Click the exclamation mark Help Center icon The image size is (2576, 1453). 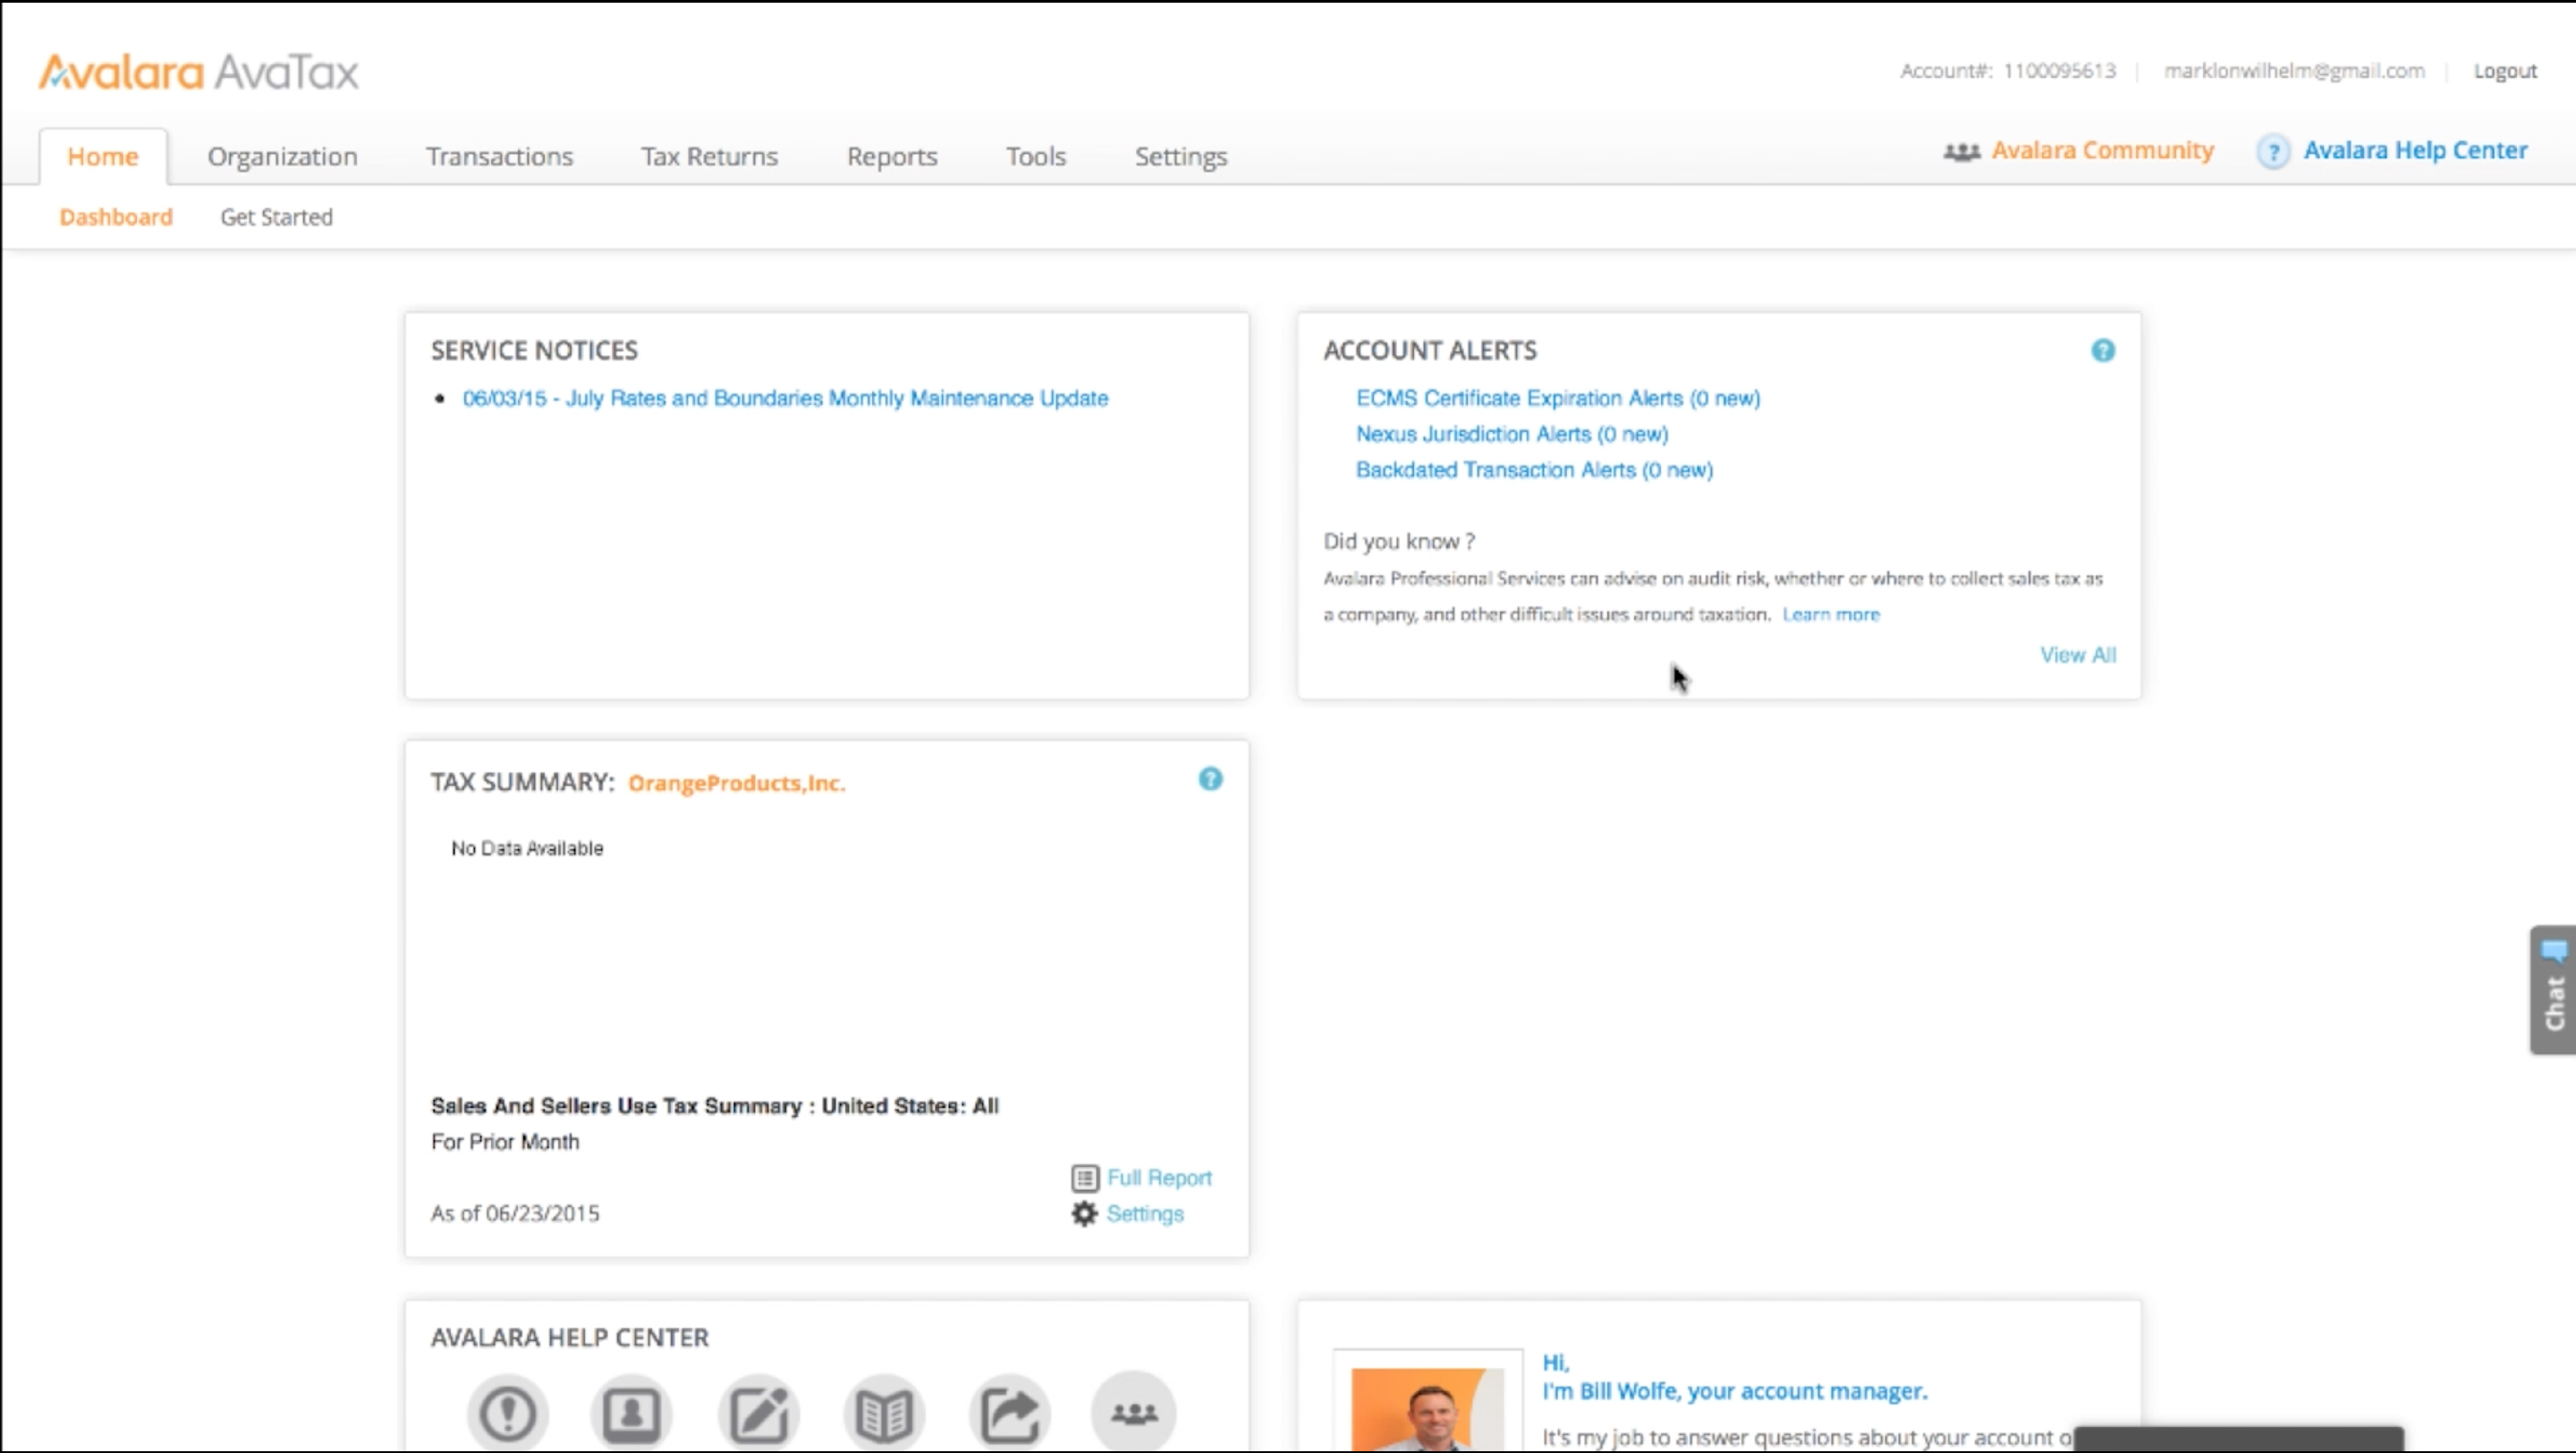pyautogui.click(x=508, y=1413)
